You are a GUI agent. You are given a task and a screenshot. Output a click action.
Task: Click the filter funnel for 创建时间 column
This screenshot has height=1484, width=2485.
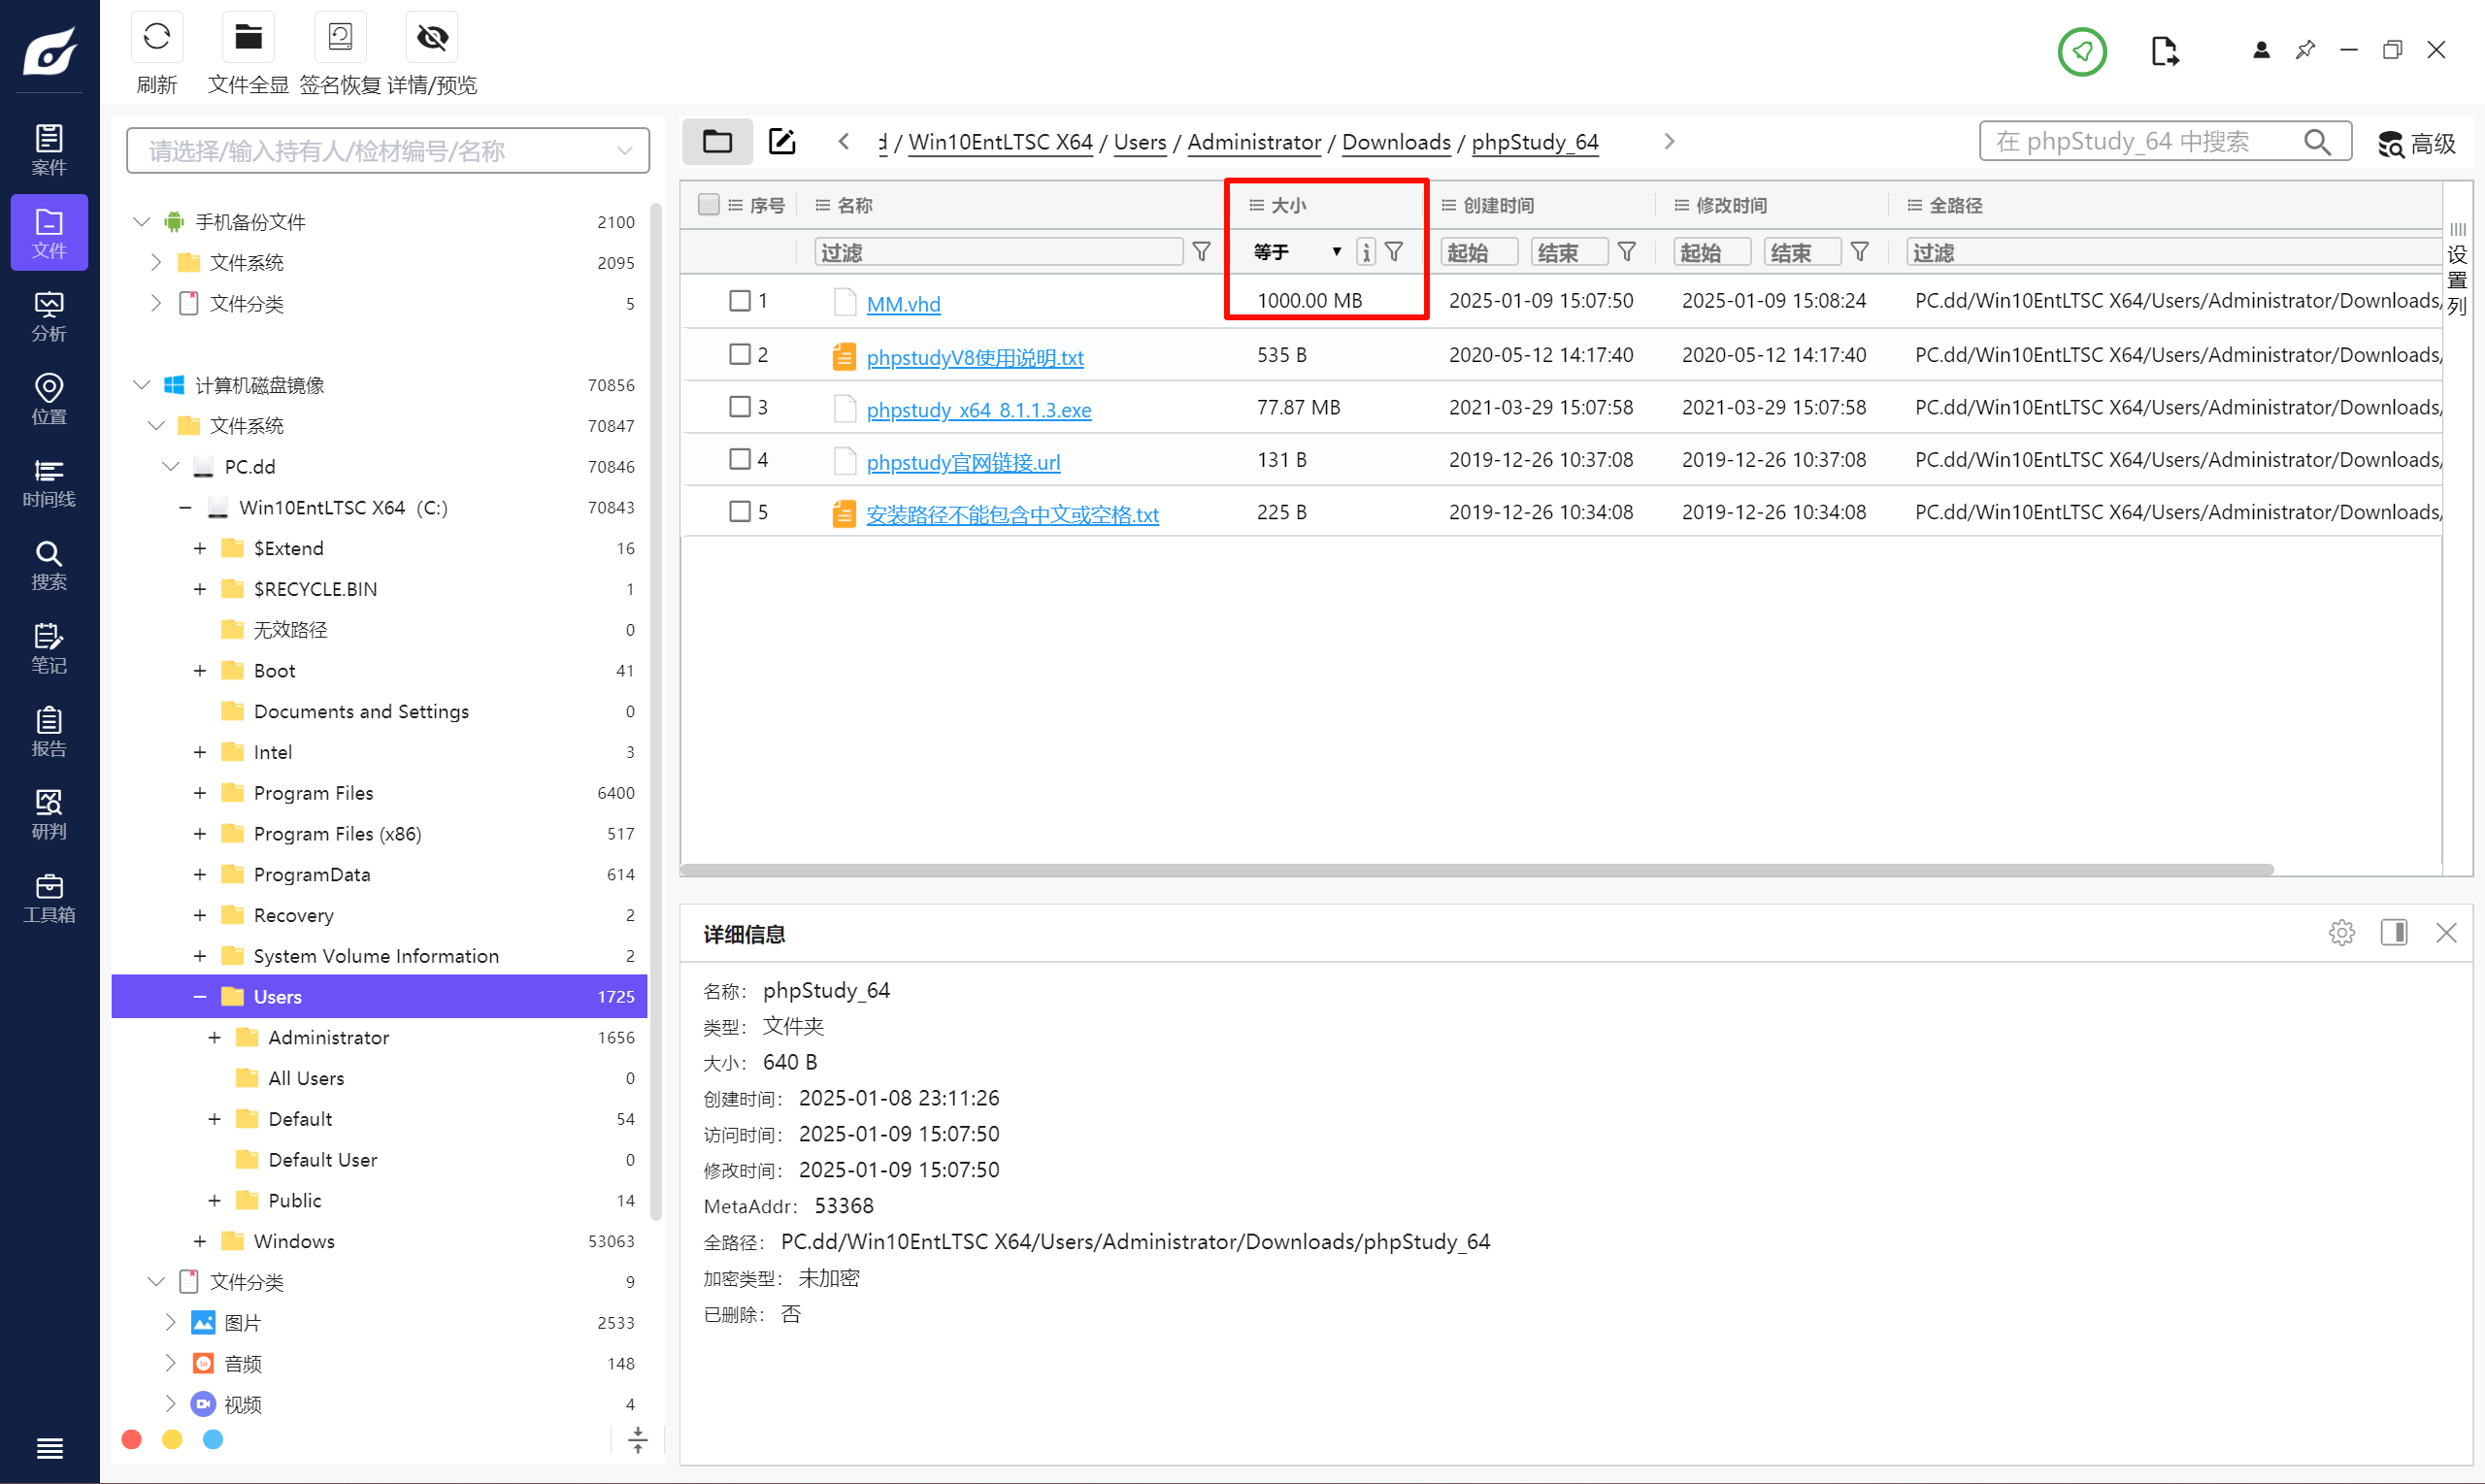(1626, 252)
